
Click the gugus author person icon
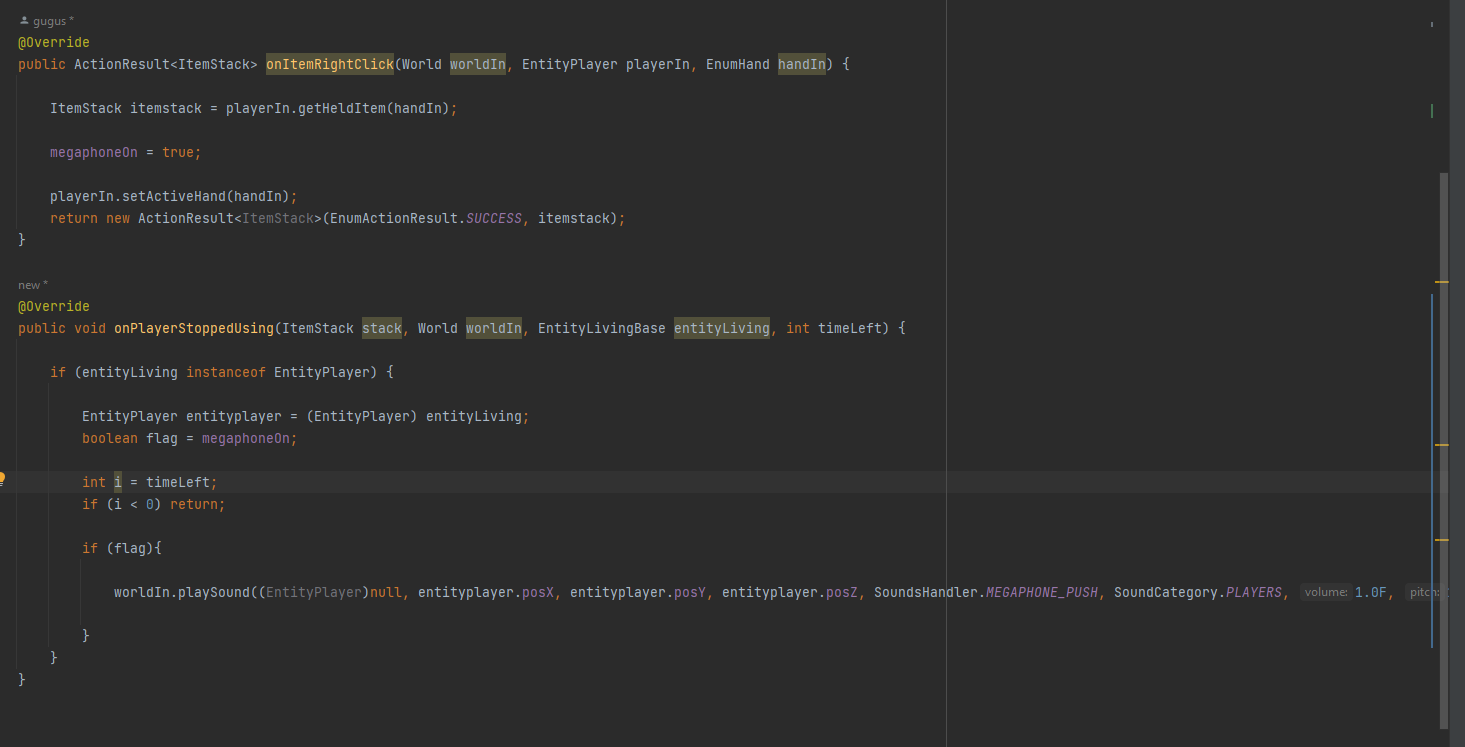[x=24, y=20]
